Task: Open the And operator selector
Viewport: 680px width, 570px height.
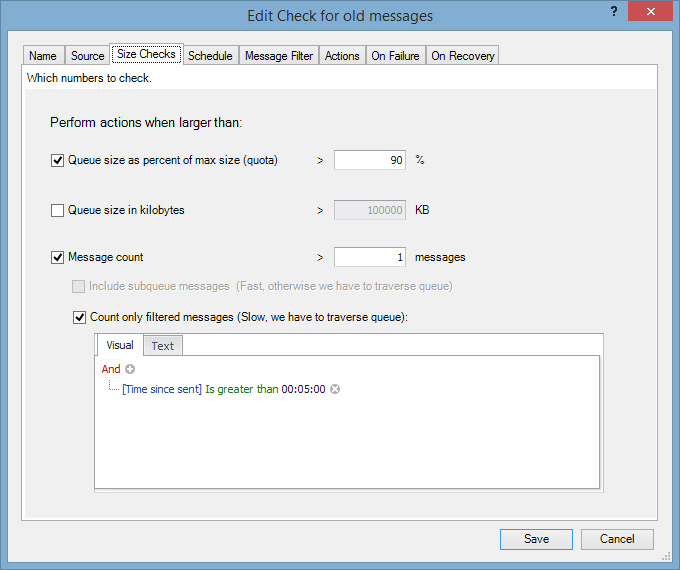Action: click(x=111, y=369)
